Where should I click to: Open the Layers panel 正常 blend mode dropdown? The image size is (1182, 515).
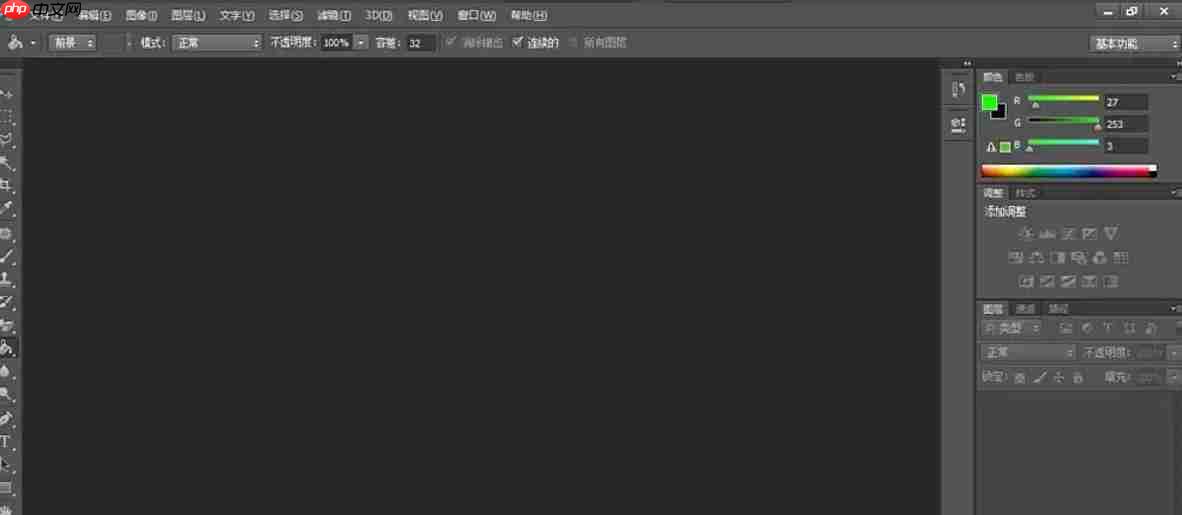[1028, 352]
